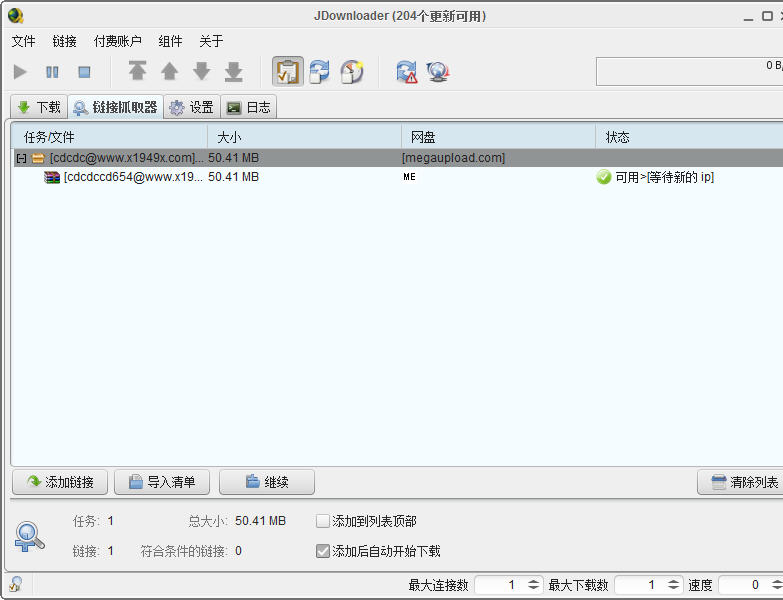Screen dimensions: 783x600
Task: Click the RAR archive icon of file
Action: pyautogui.click(x=51, y=177)
